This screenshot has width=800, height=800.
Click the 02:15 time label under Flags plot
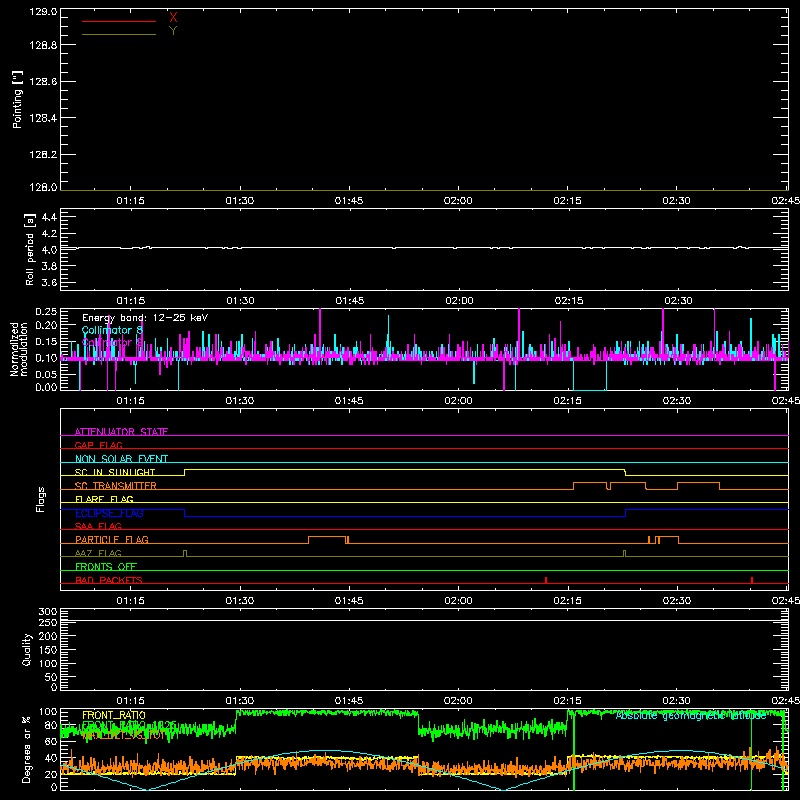coord(567,601)
